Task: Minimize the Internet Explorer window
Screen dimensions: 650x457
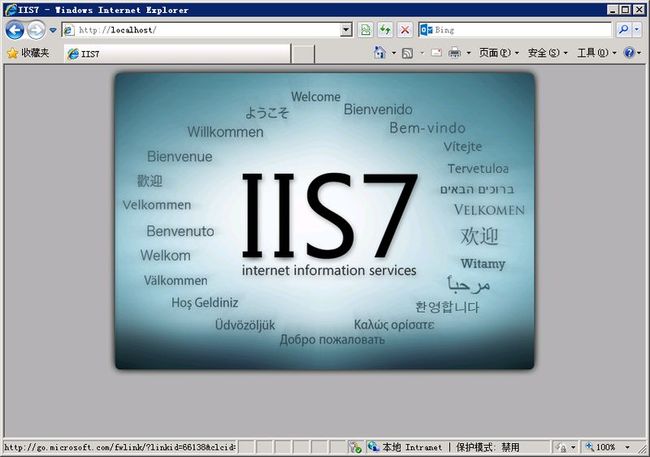Action: (612, 10)
